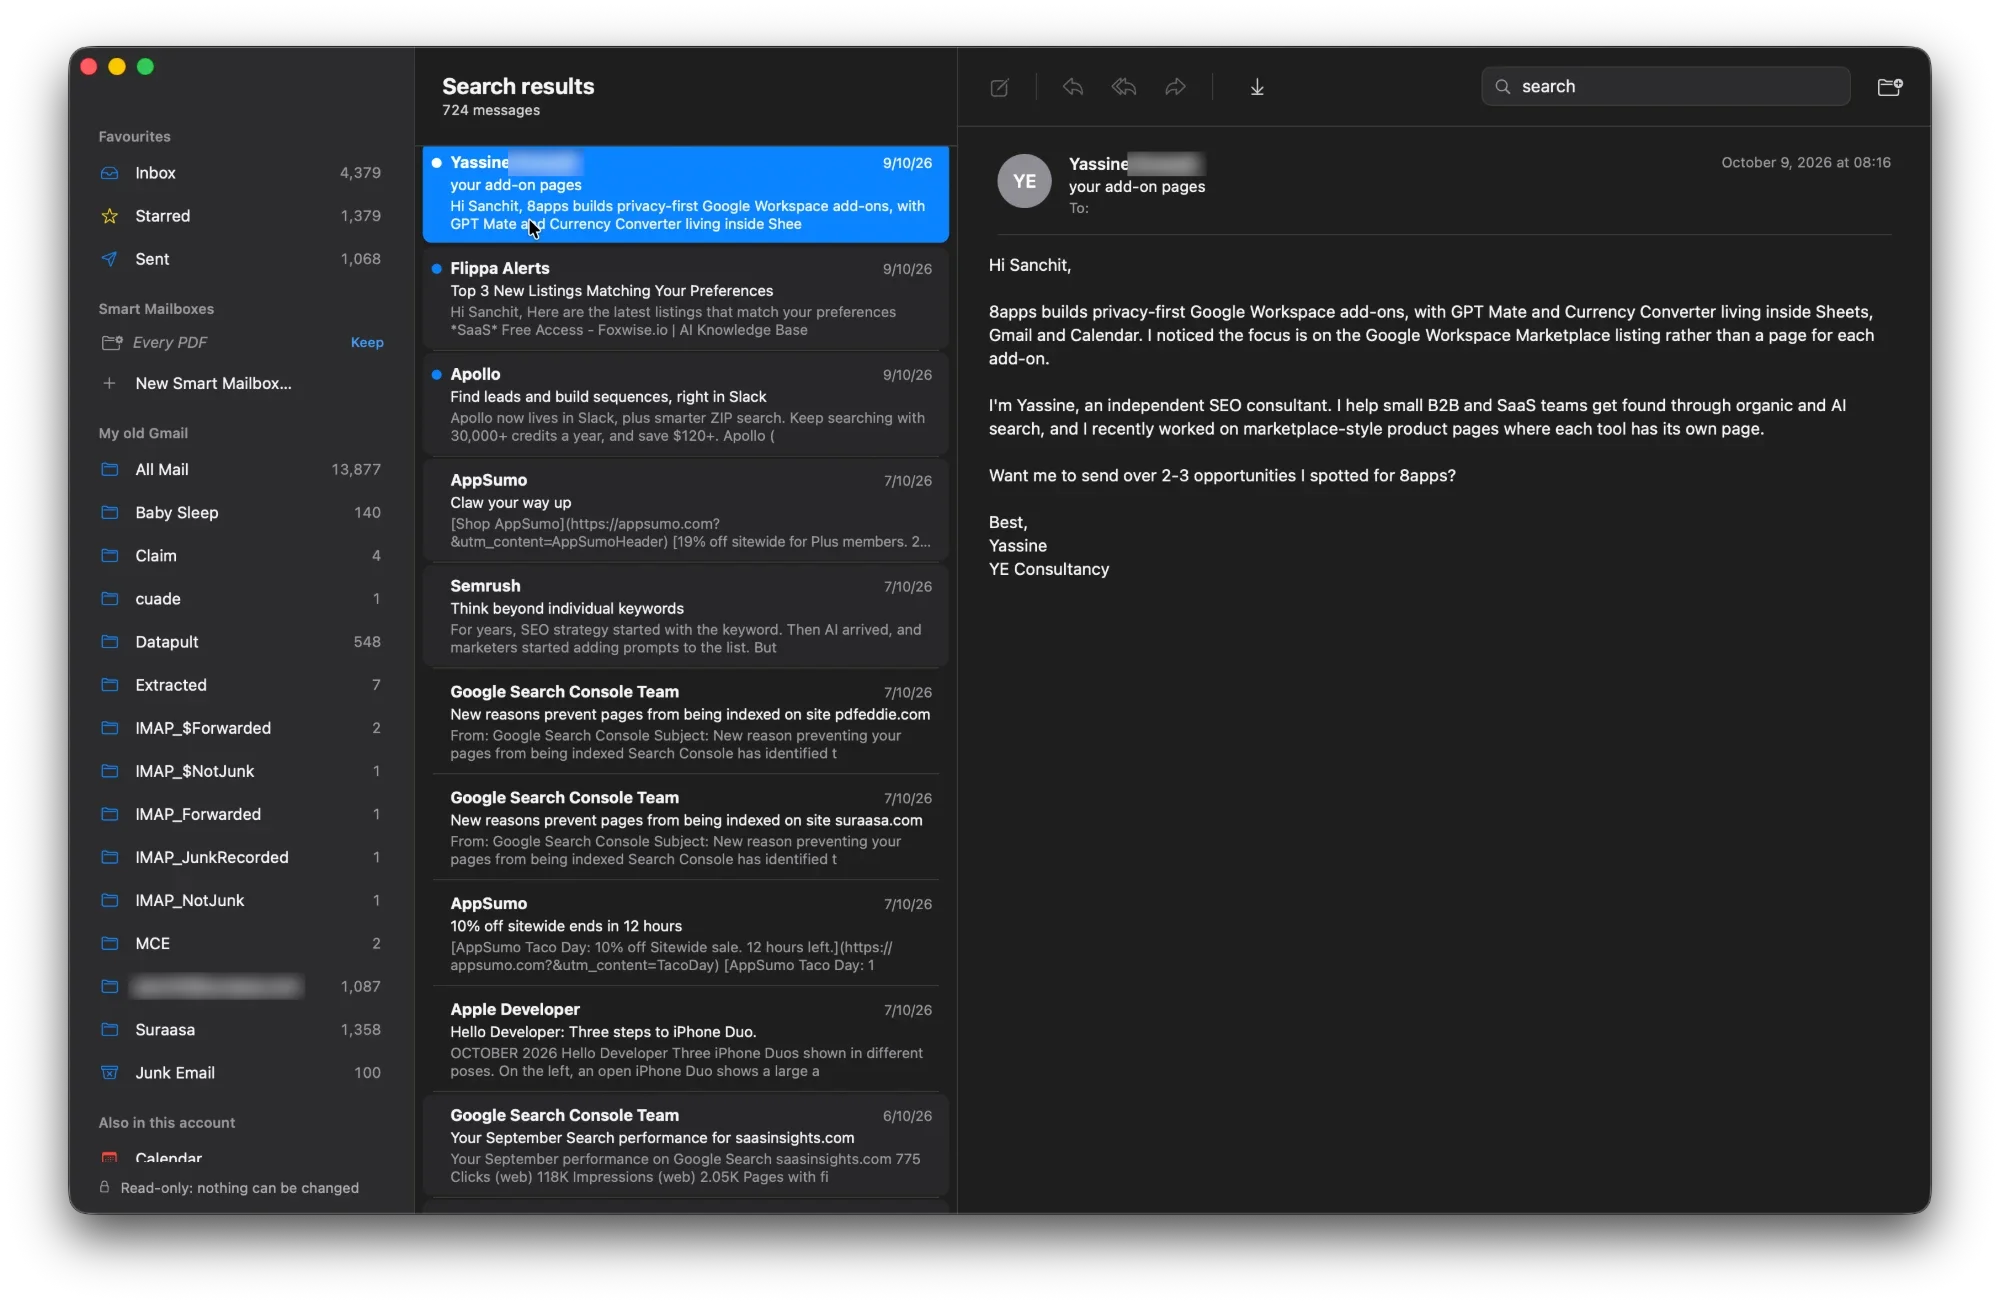The image size is (2000, 1305).
Task: Click the reply arrow icon
Action: point(1073,87)
